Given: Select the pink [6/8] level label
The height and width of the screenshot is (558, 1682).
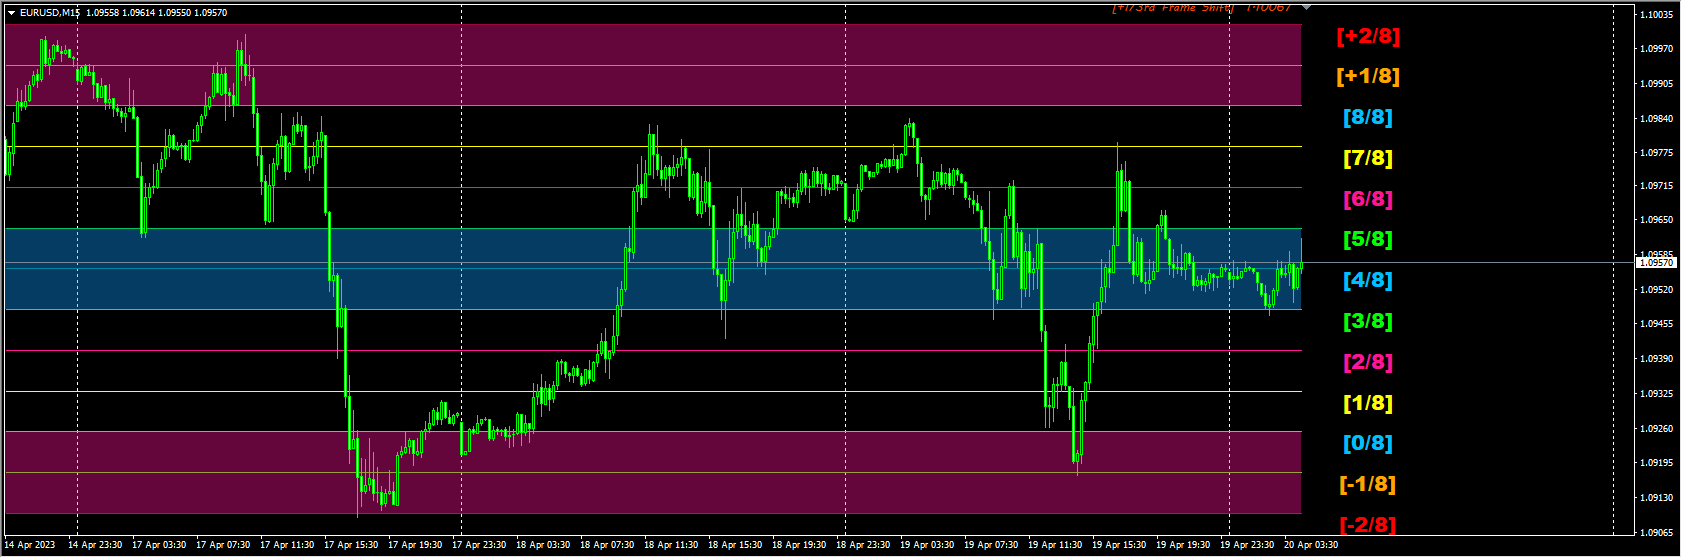Looking at the screenshot, I should (1368, 199).
